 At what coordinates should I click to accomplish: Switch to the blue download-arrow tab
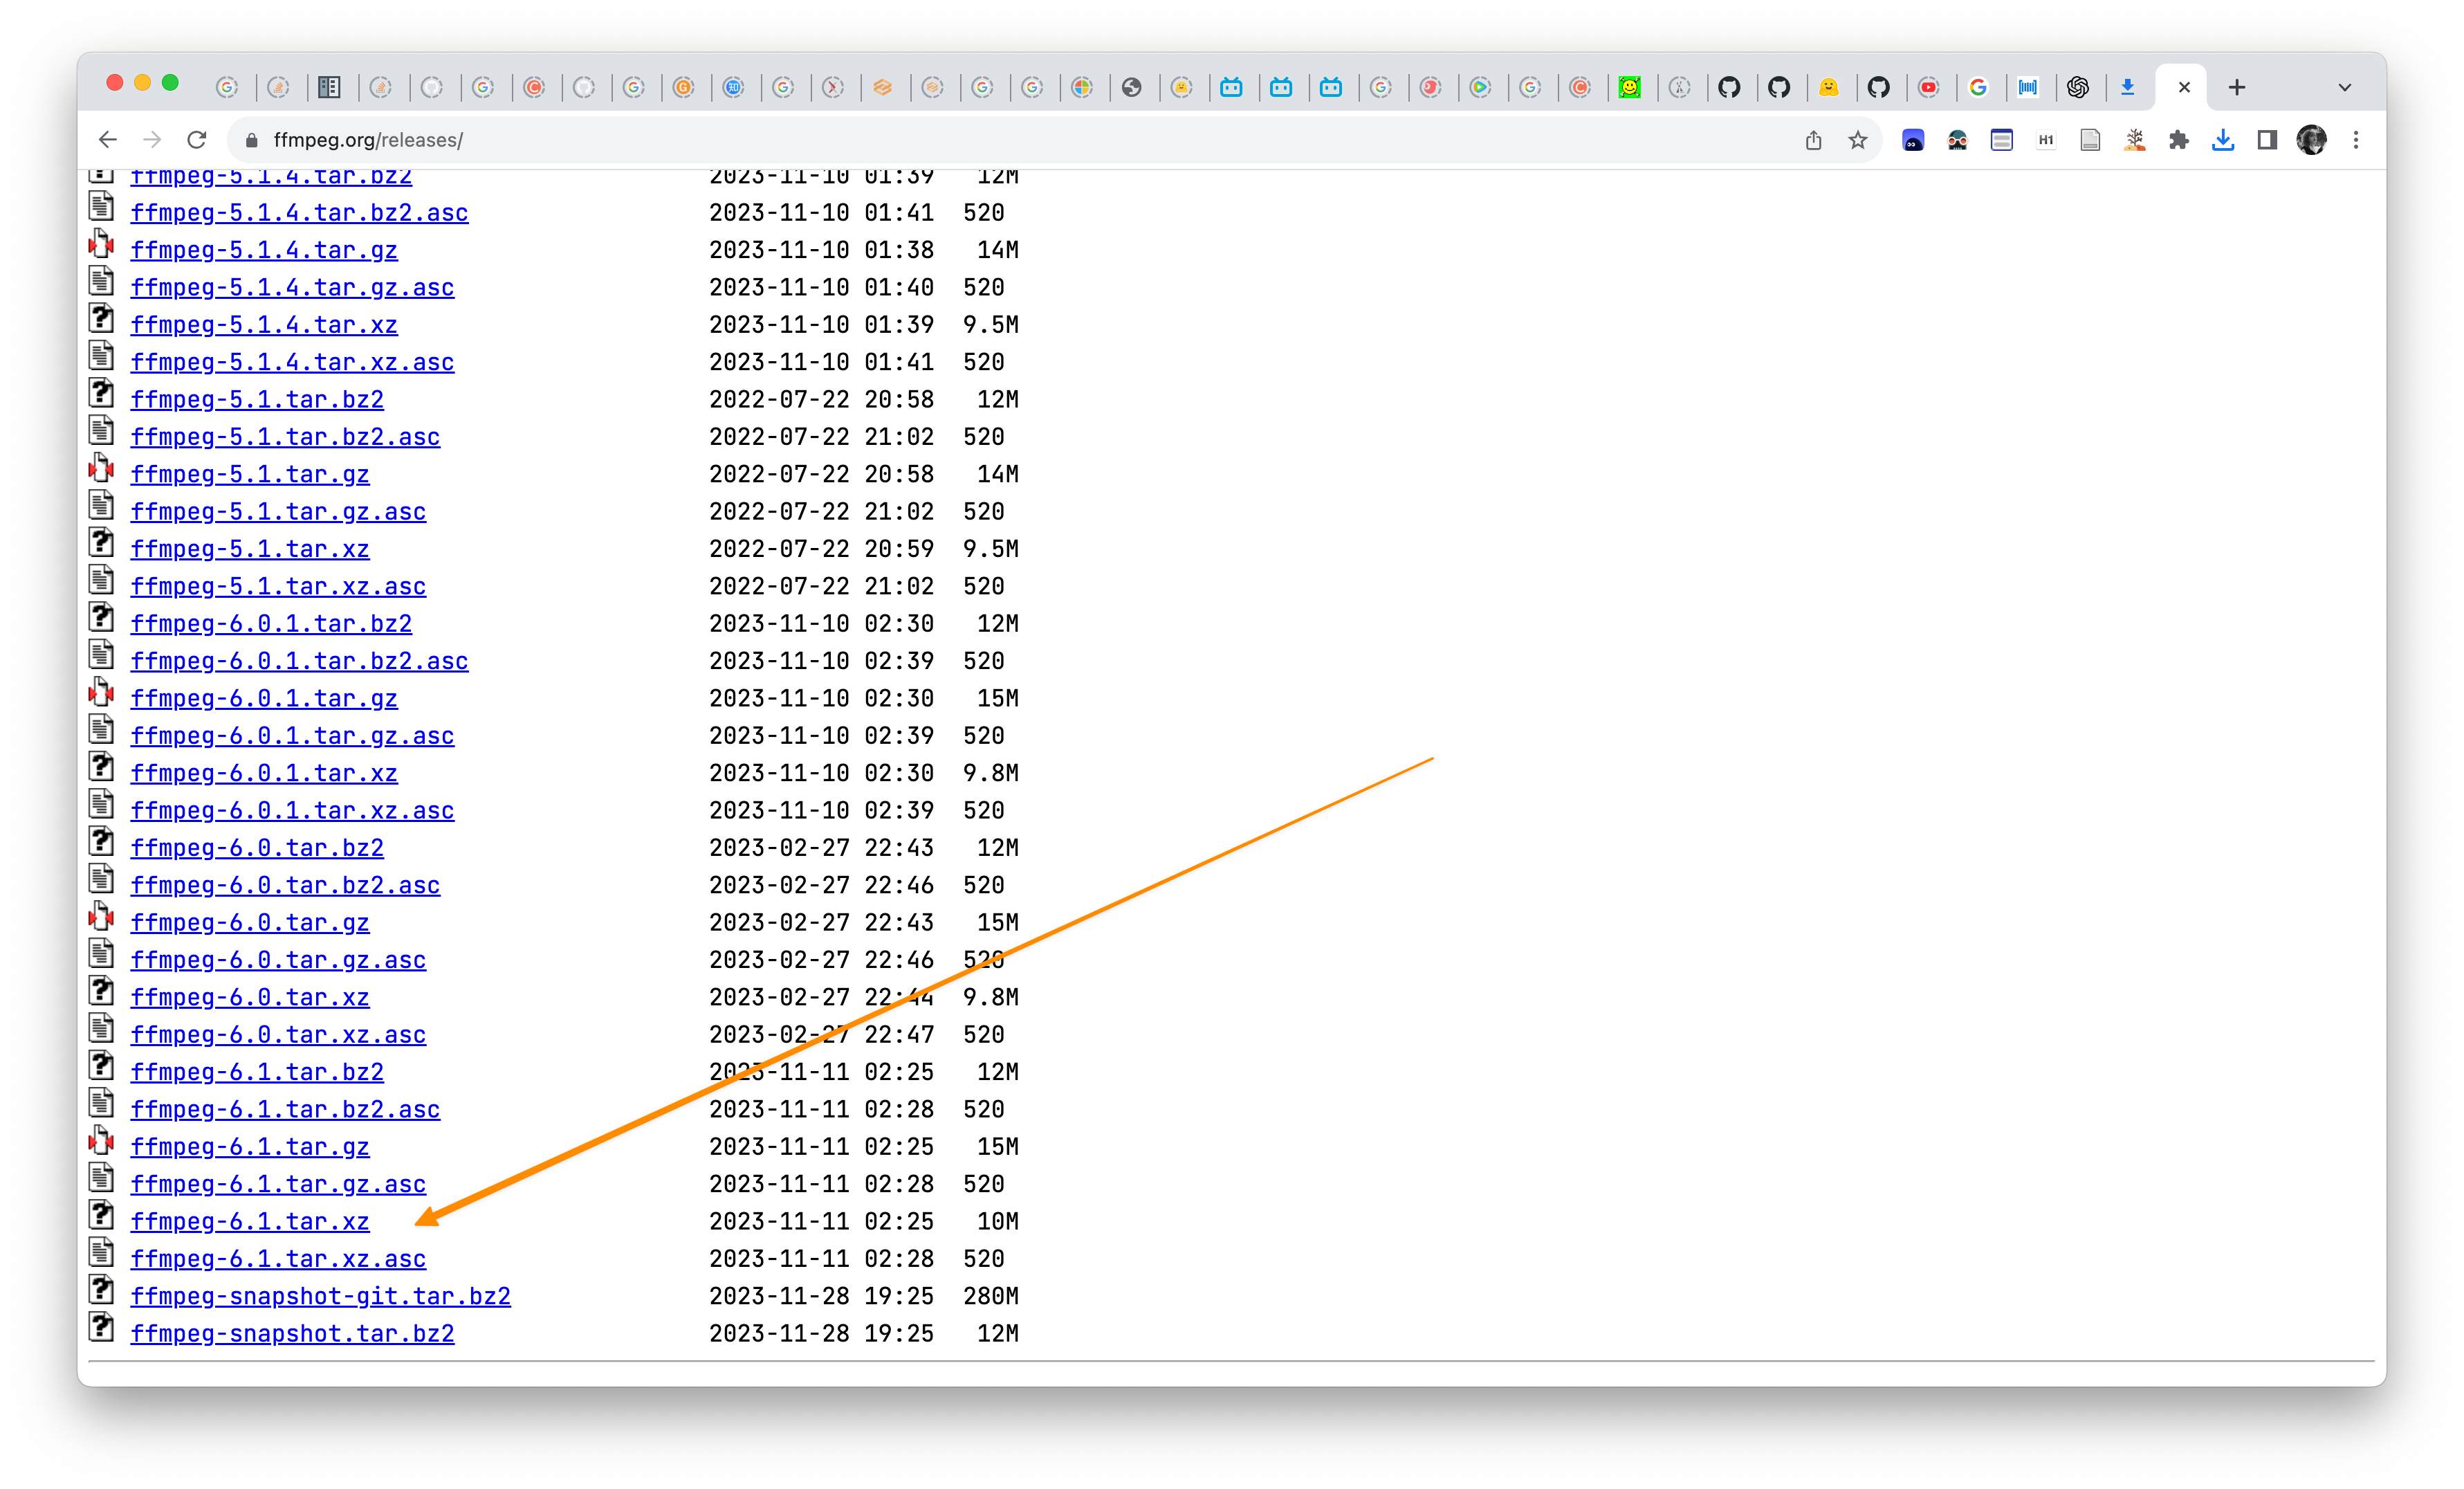point(2127,88)
